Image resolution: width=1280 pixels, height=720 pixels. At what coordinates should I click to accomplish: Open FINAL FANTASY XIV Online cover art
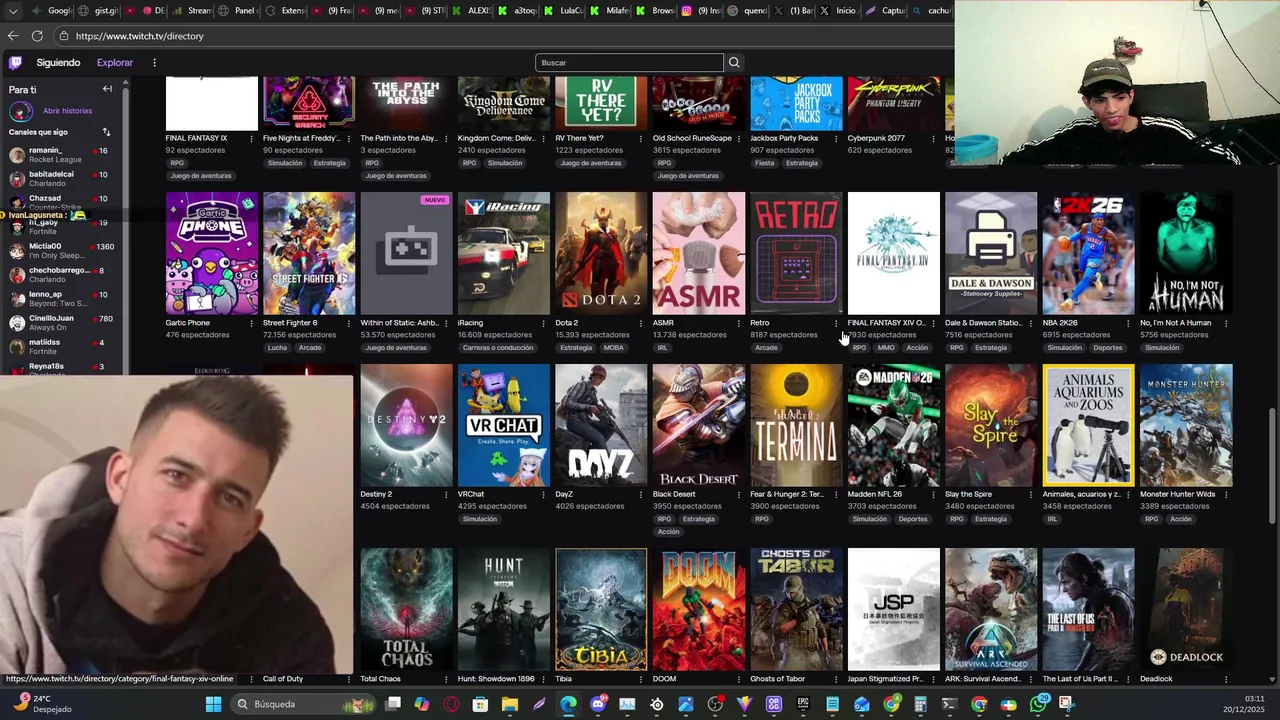[893, 253]
